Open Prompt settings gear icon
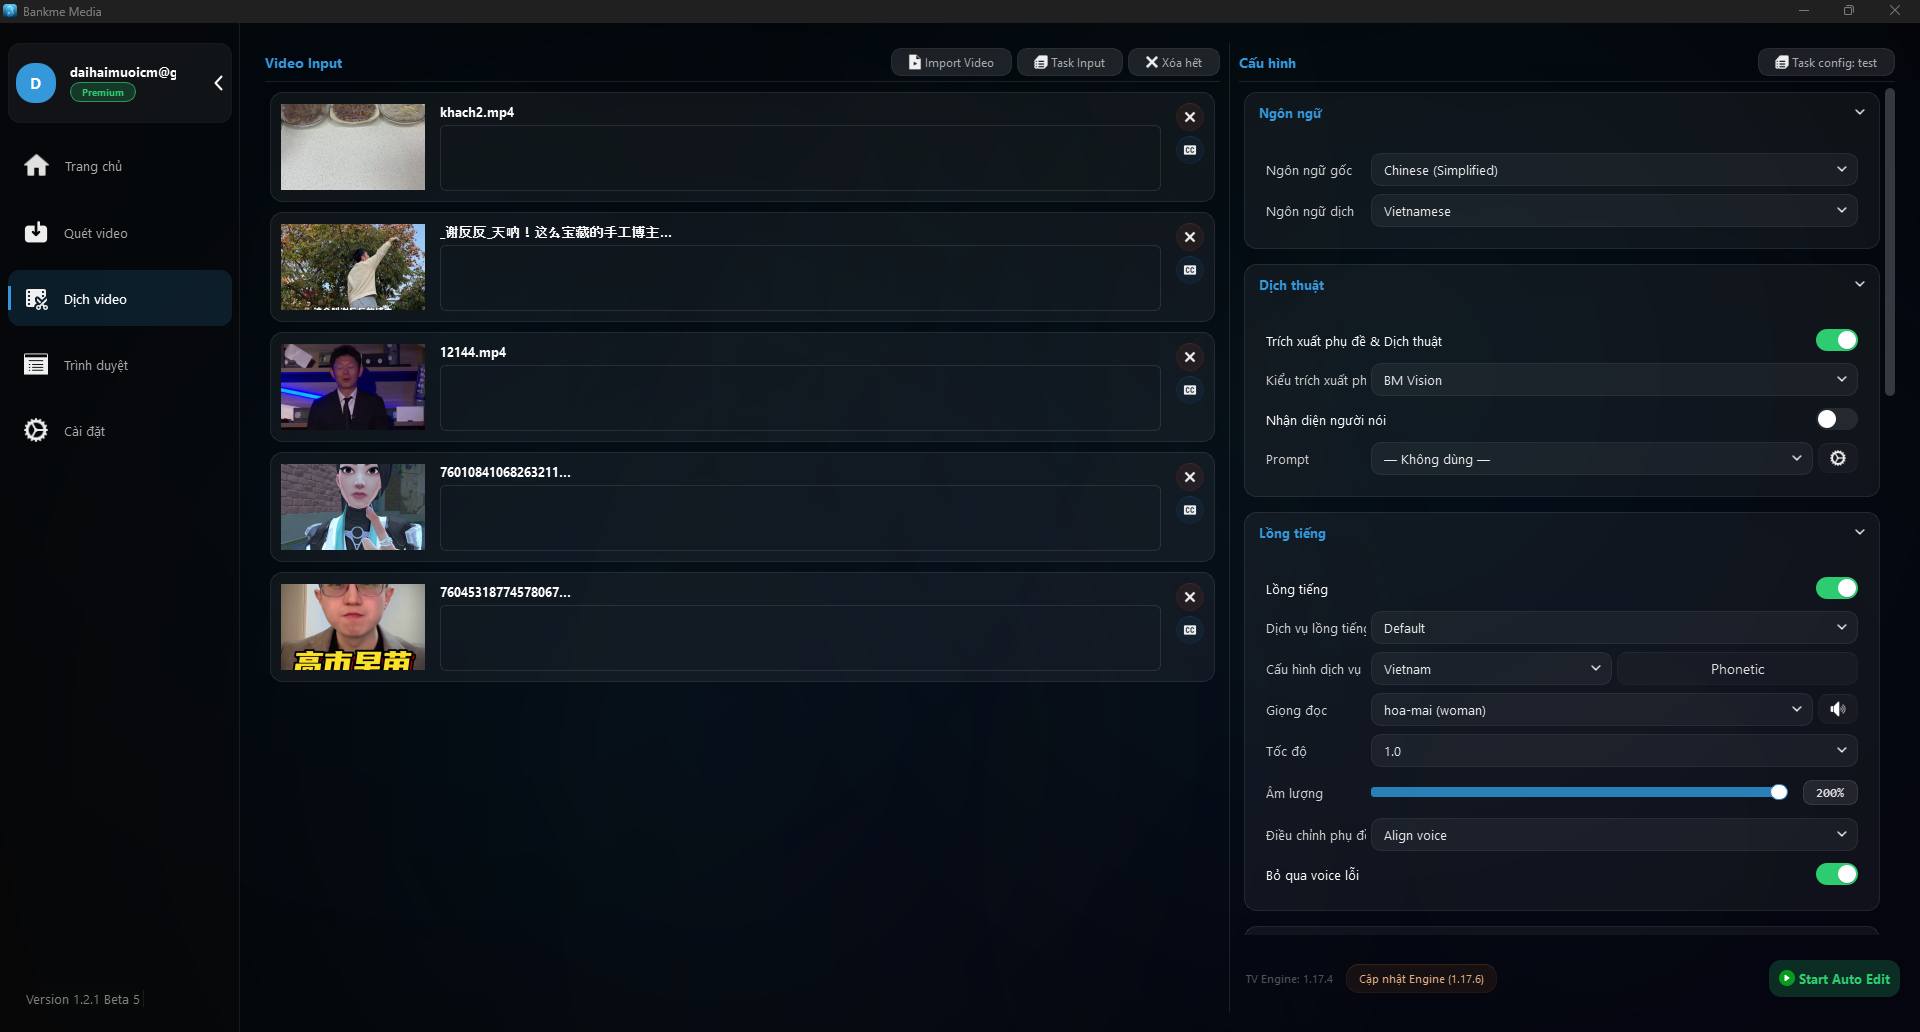Image resolution: width=1920 pixels, height=1032 pixels. (x=1837, y=458)
